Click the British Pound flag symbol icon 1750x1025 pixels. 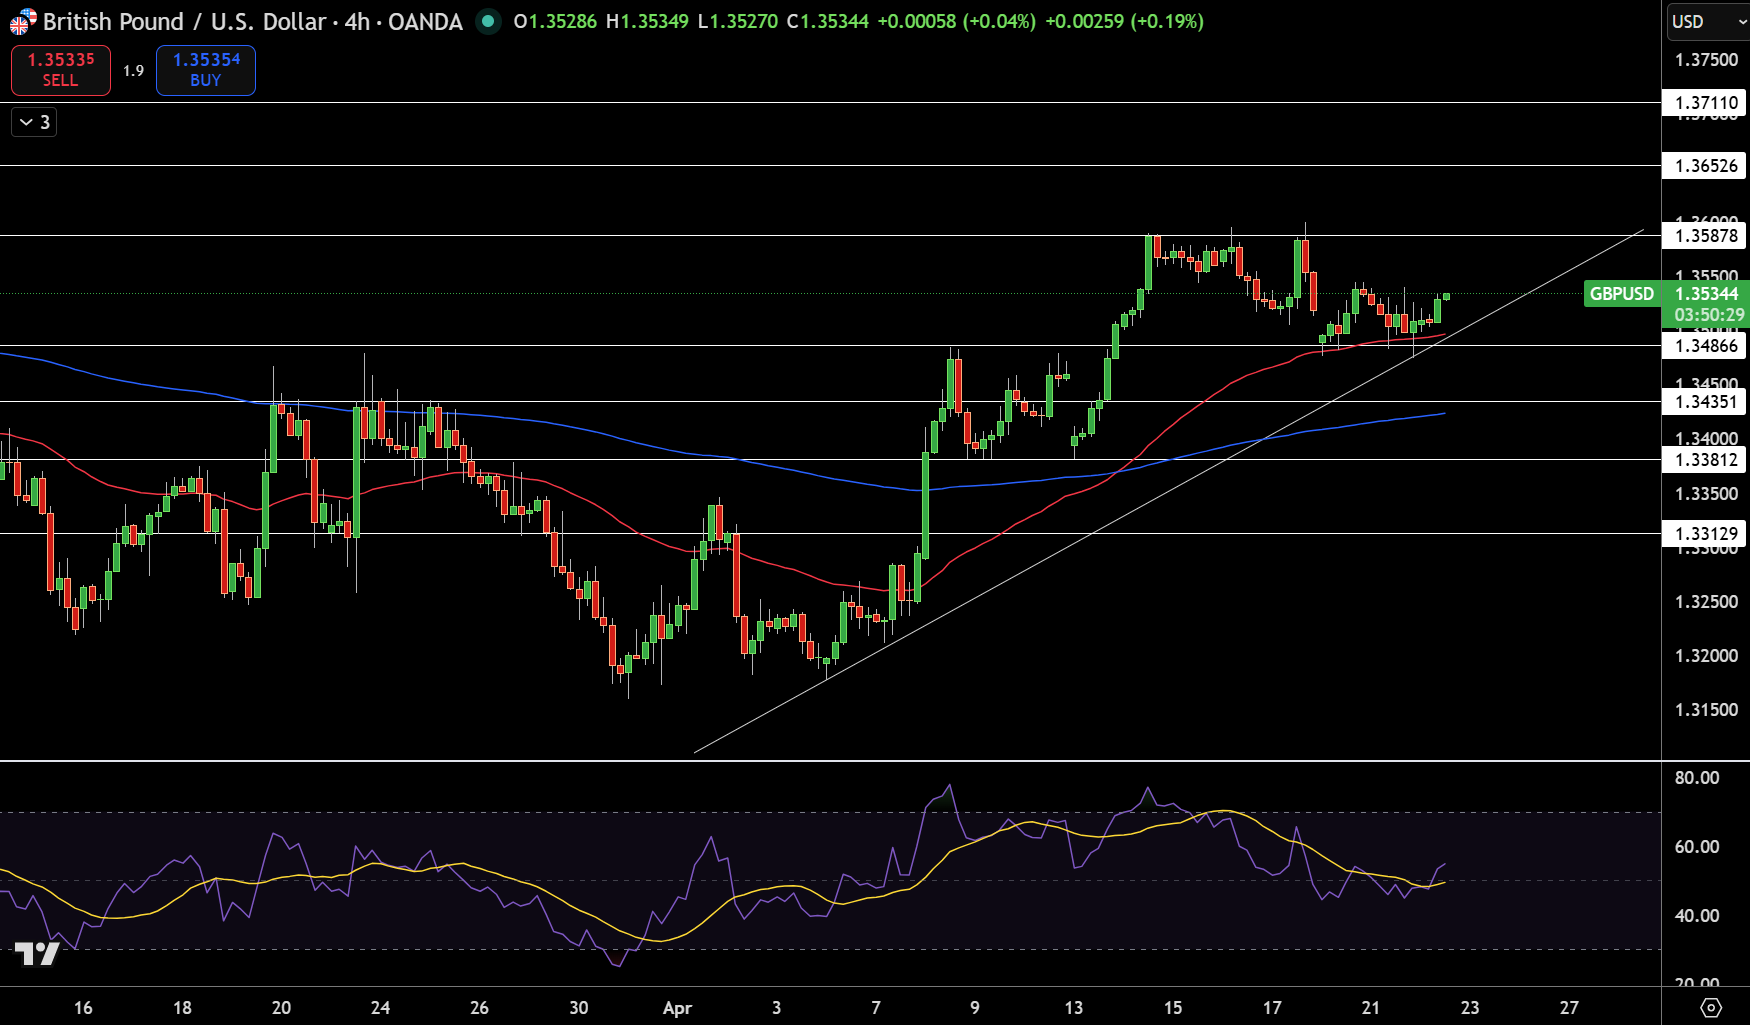click(23, 21)
